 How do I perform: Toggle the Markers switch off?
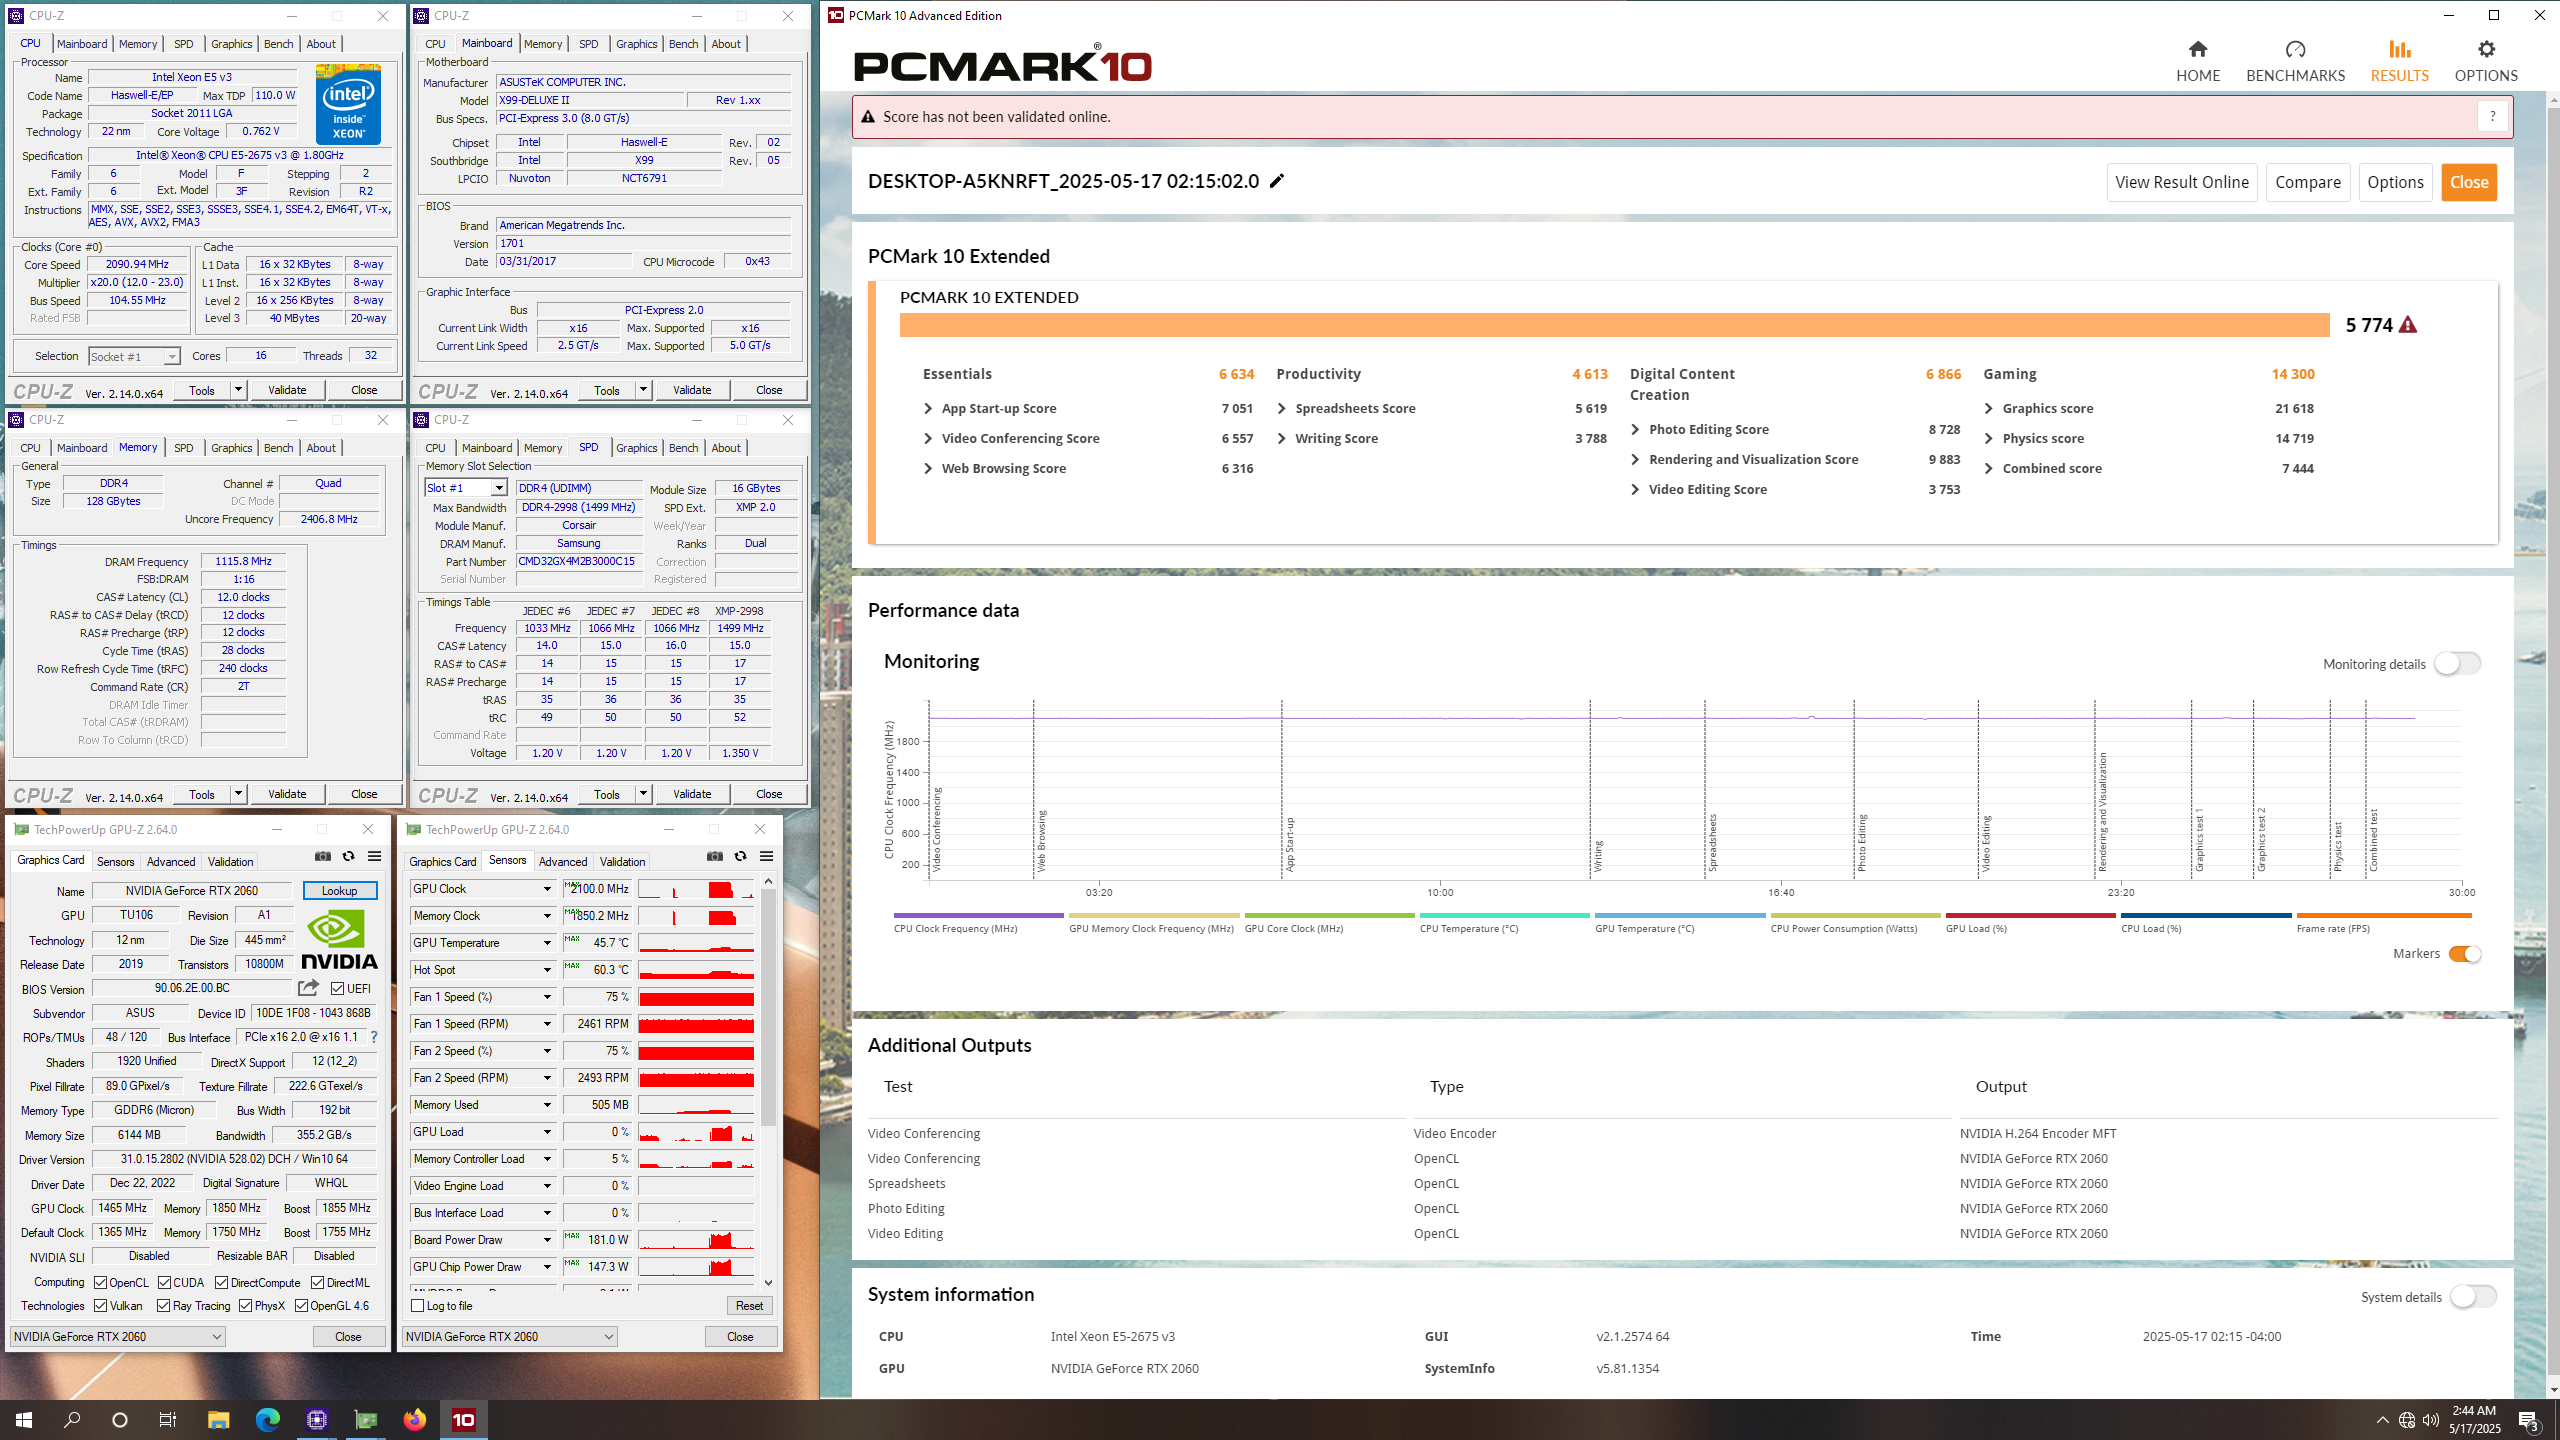pos(2464,954)
